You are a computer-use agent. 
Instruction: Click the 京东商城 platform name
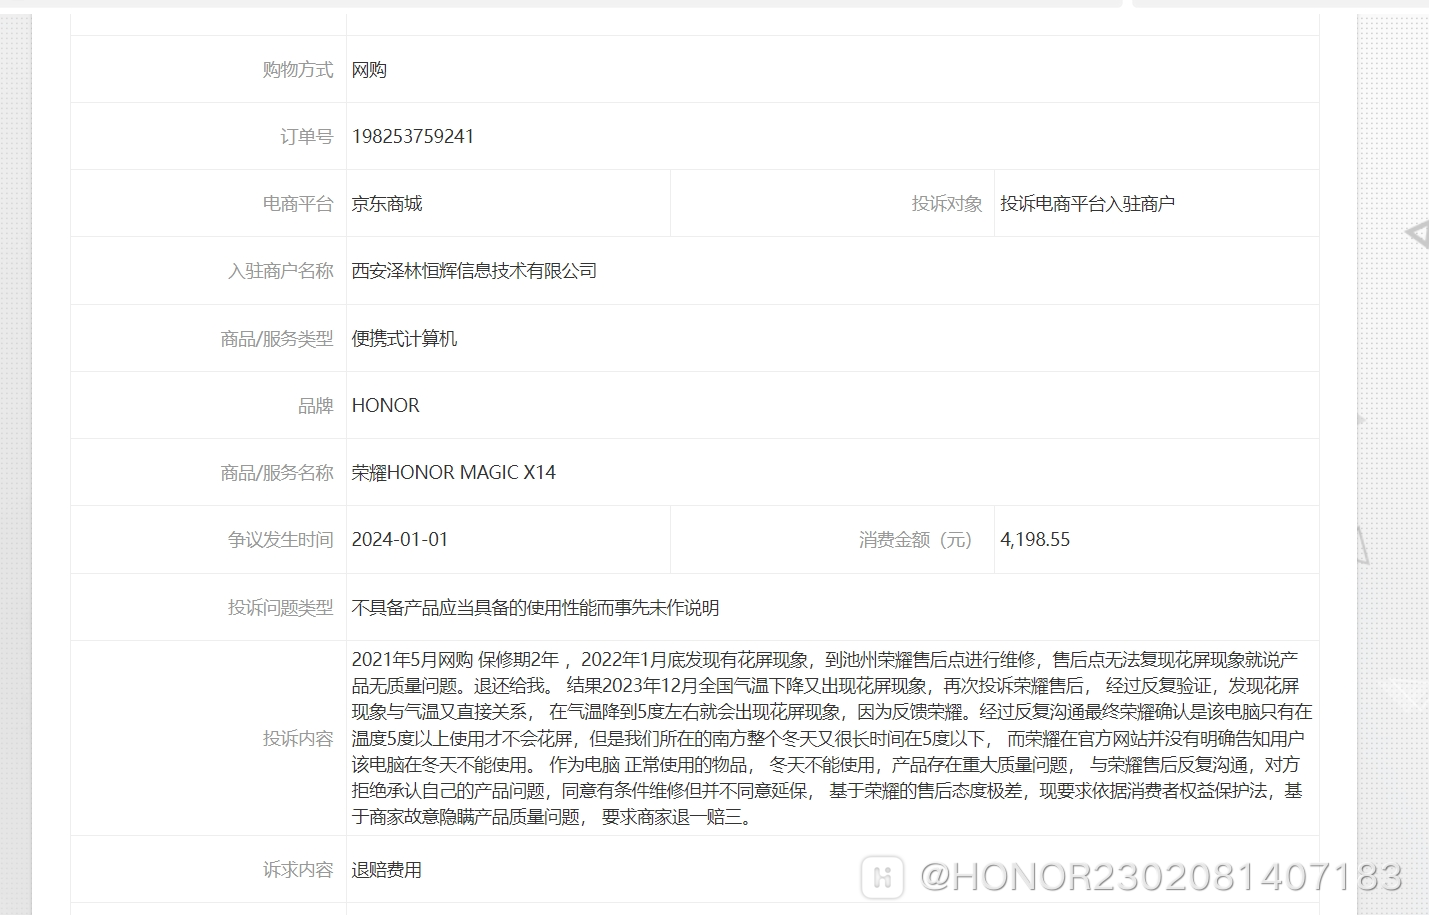click(387, 203)
